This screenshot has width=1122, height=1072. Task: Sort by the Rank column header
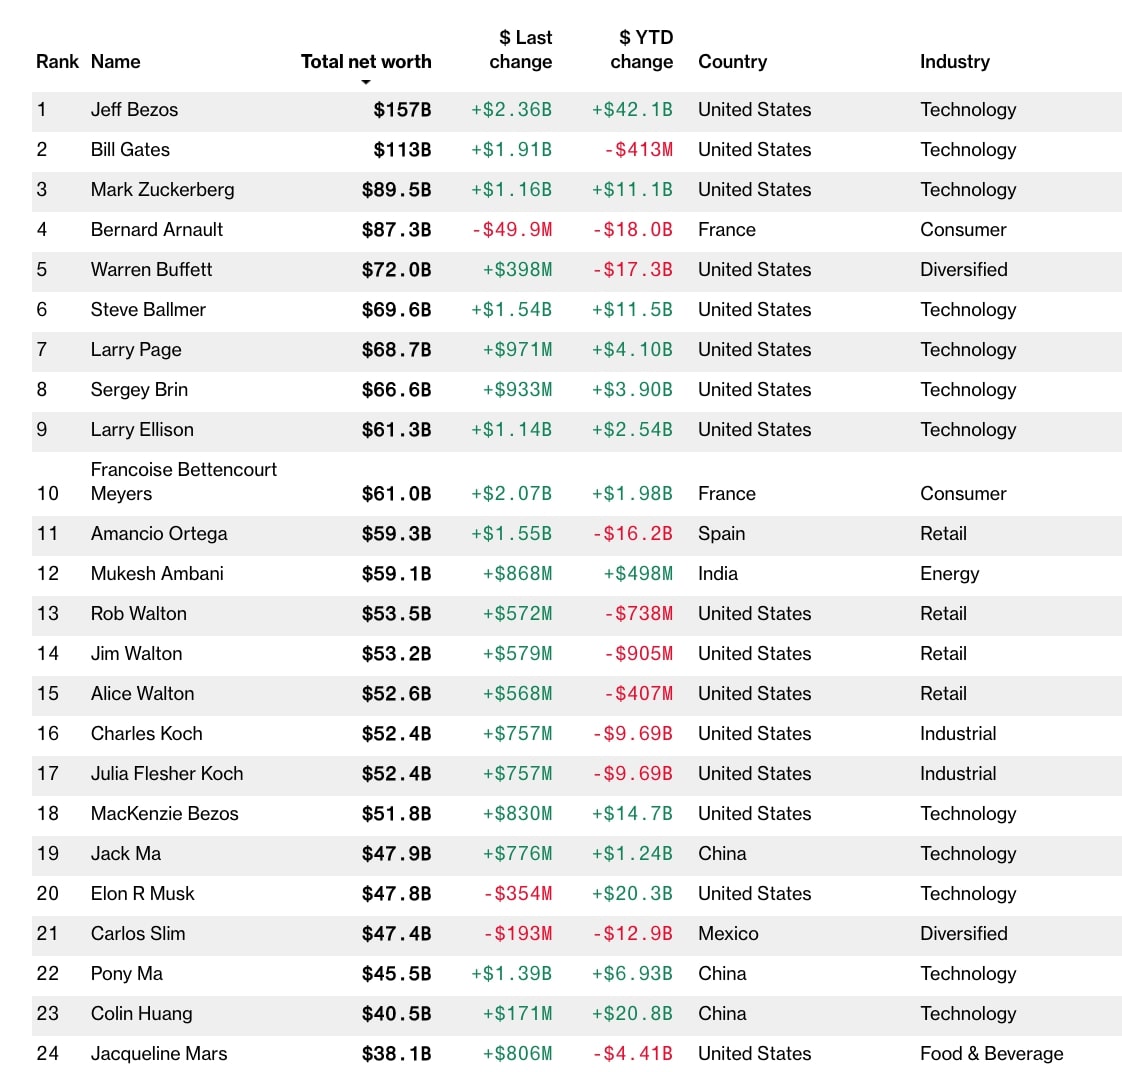coord(57,61)
